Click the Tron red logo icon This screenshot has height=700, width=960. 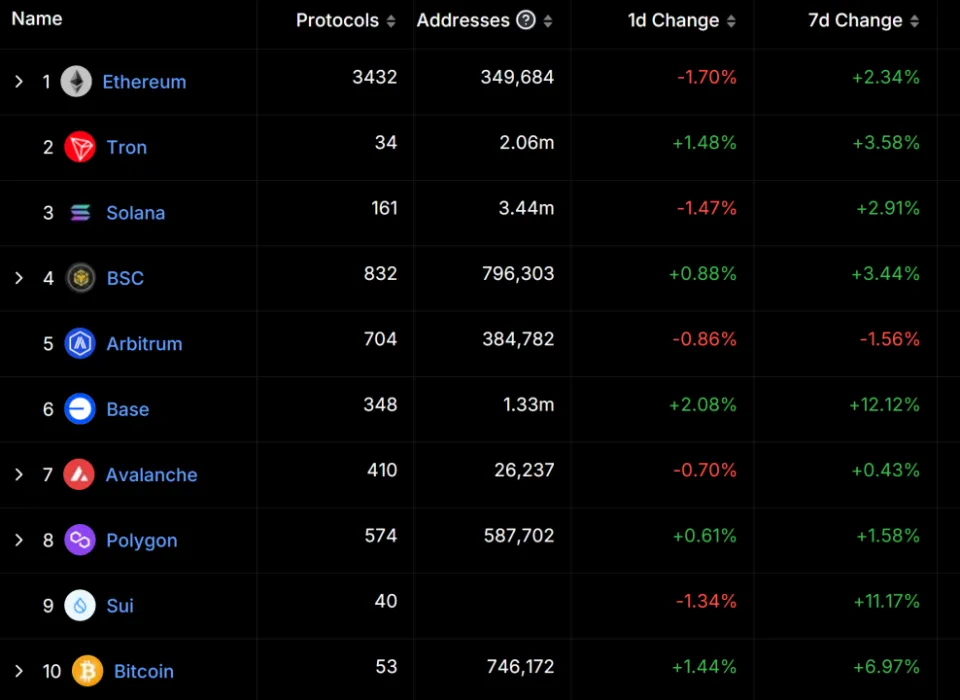pos(80,147)
